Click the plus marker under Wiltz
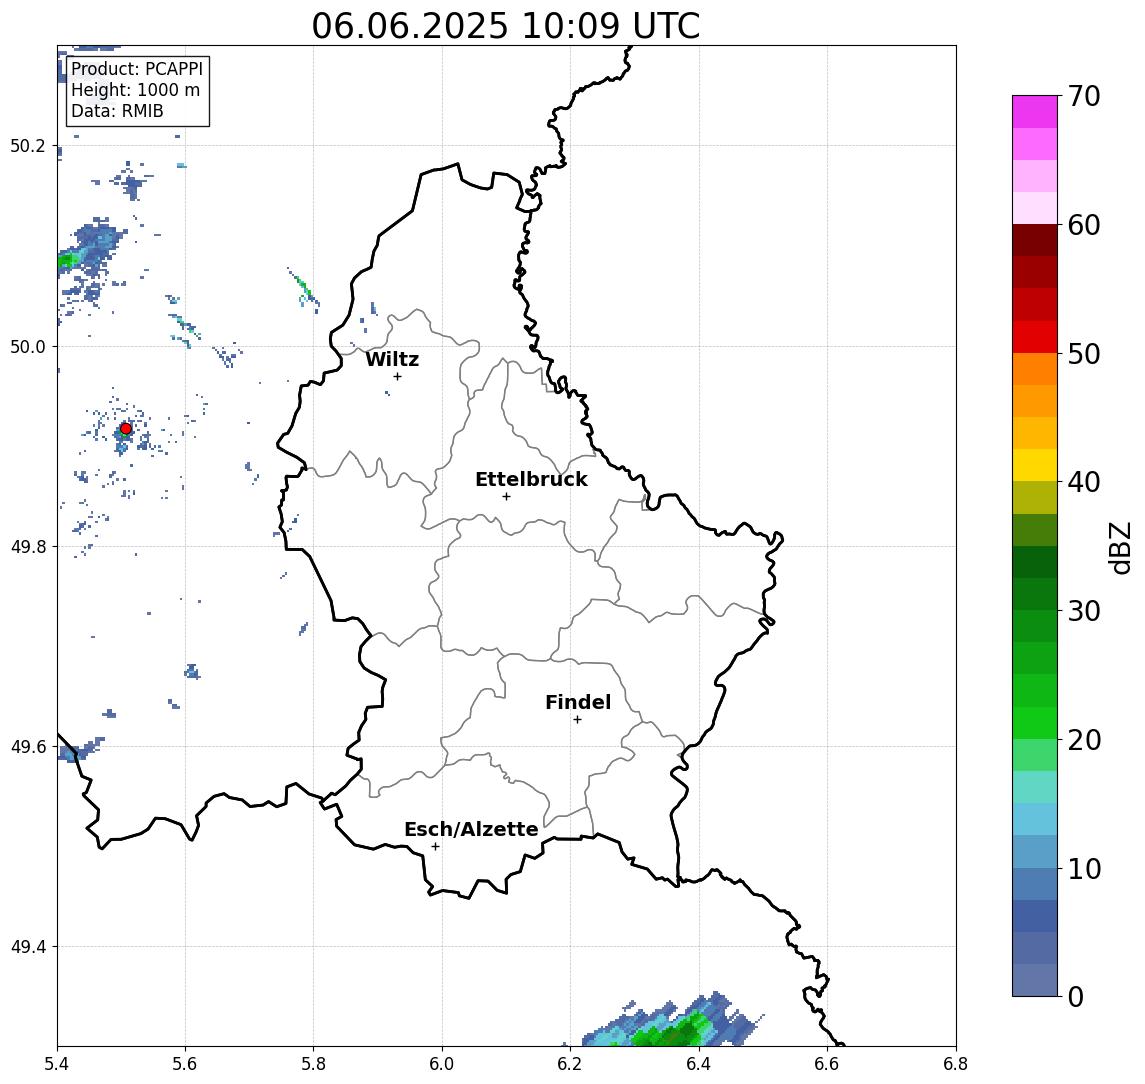The height and width of the screenshot is (1084, 1145). click(x=397, y=376)
